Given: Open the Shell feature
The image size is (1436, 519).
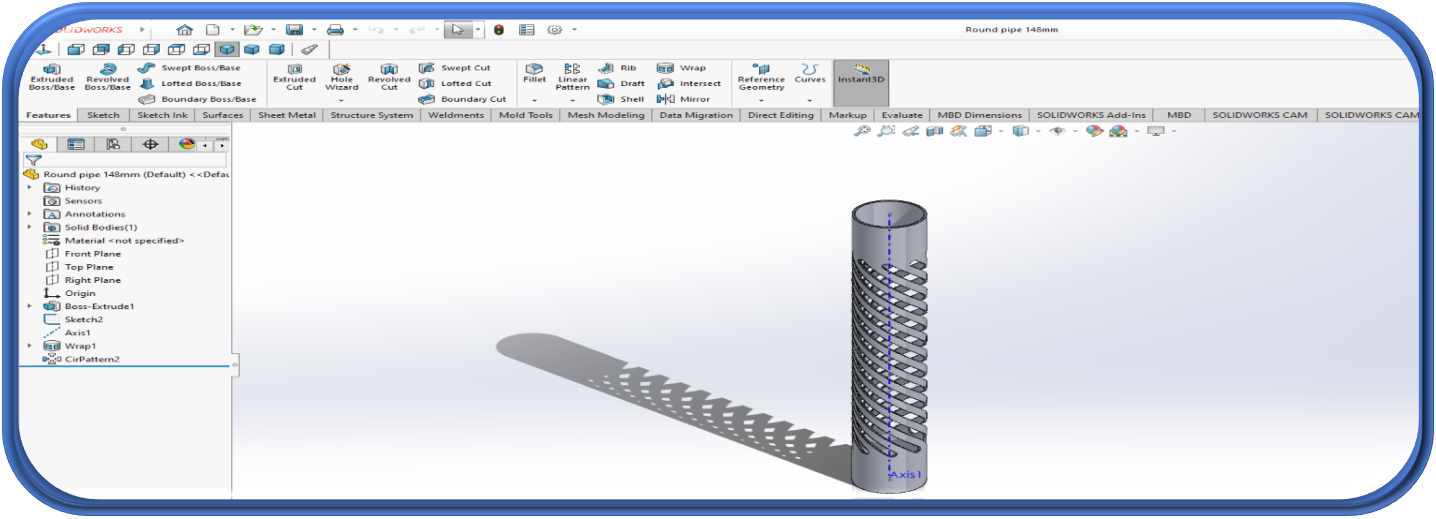Looking at the screenshot, I should click(x=621, y=99).
